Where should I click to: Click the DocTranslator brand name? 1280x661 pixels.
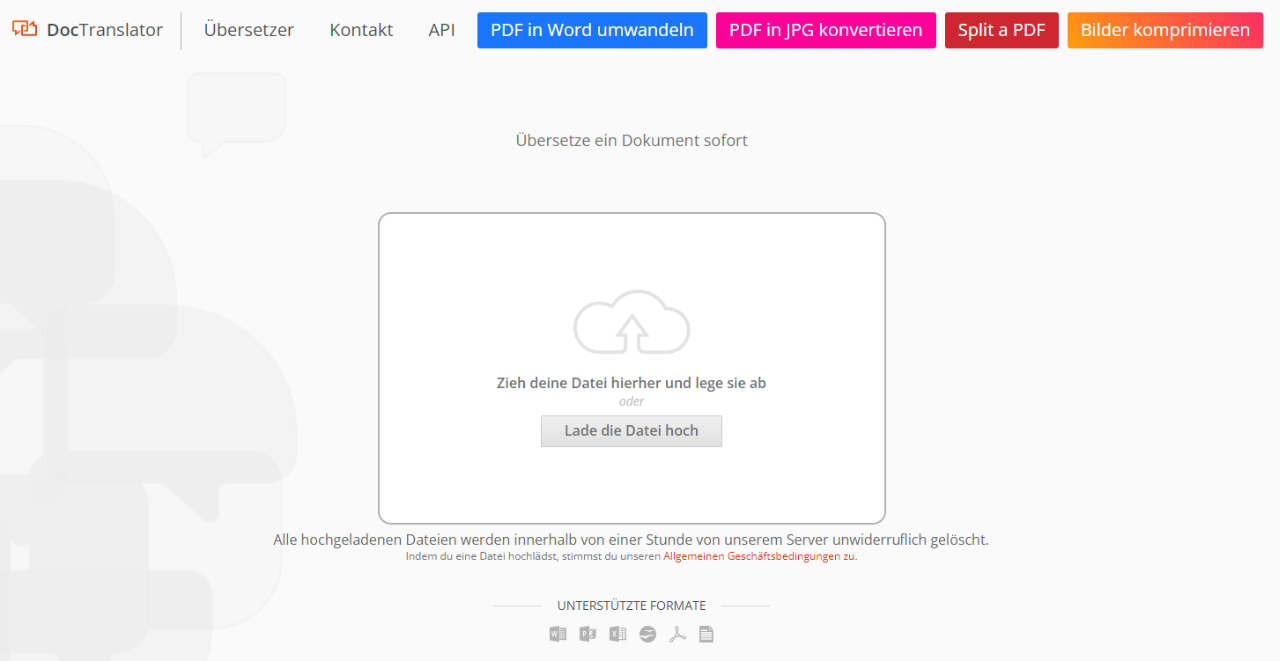click(104, 30)
